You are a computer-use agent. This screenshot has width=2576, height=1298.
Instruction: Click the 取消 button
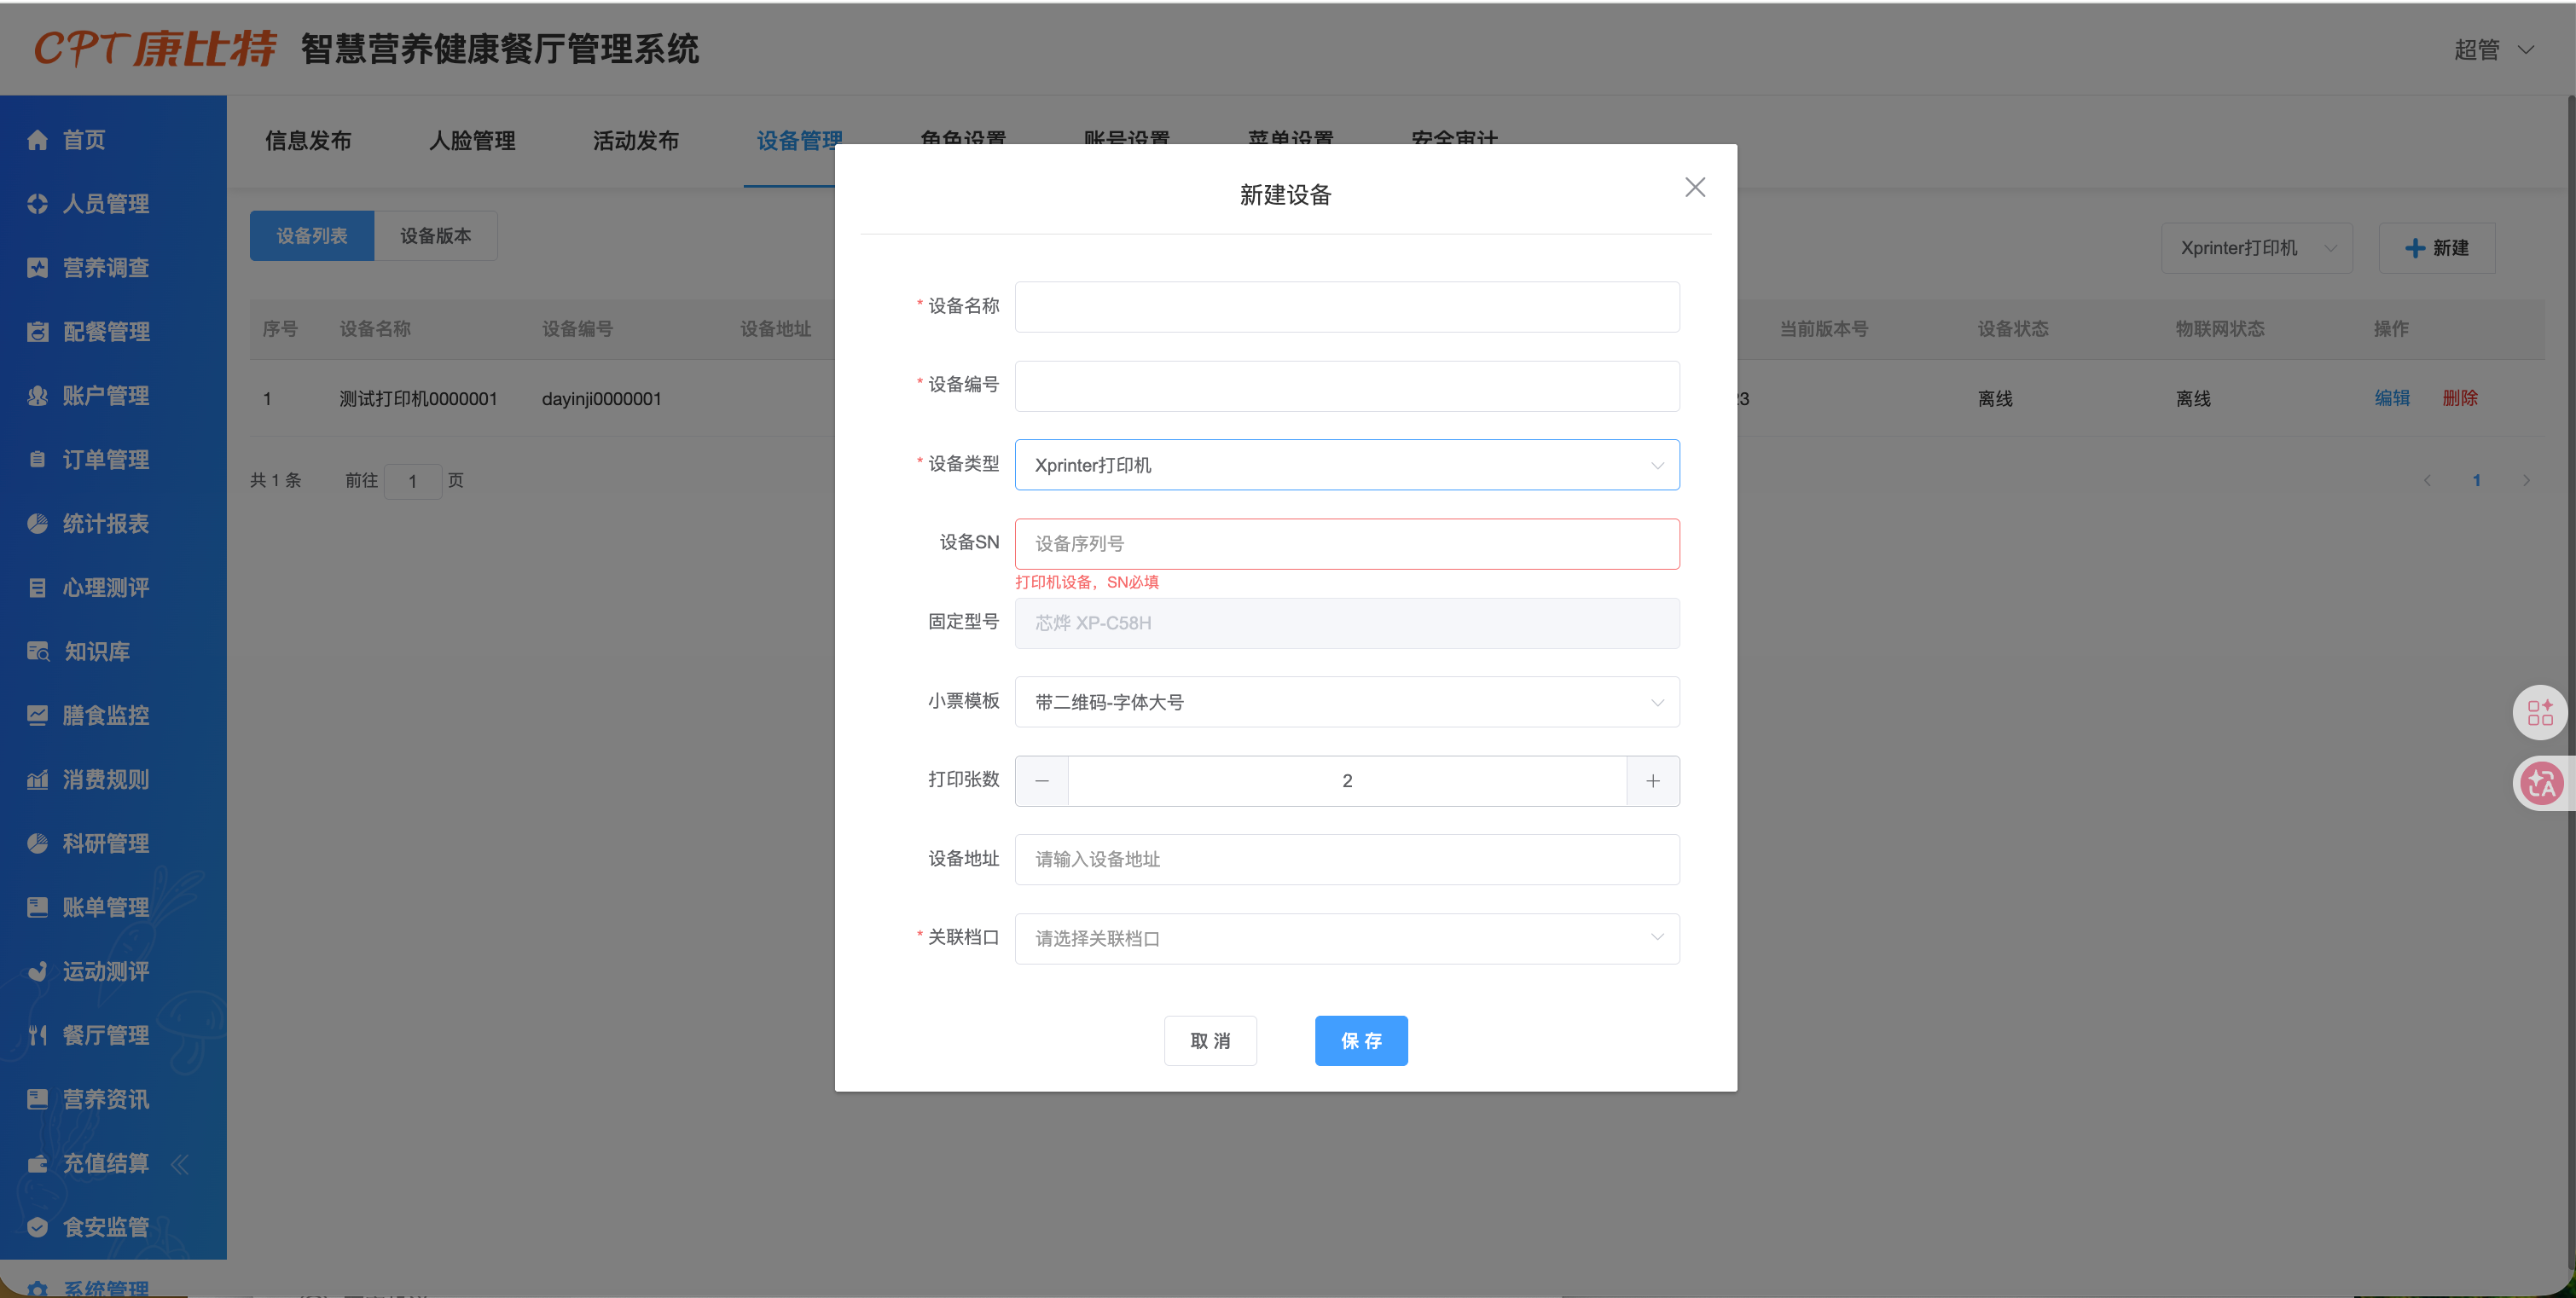[x=1210, y=1041]
